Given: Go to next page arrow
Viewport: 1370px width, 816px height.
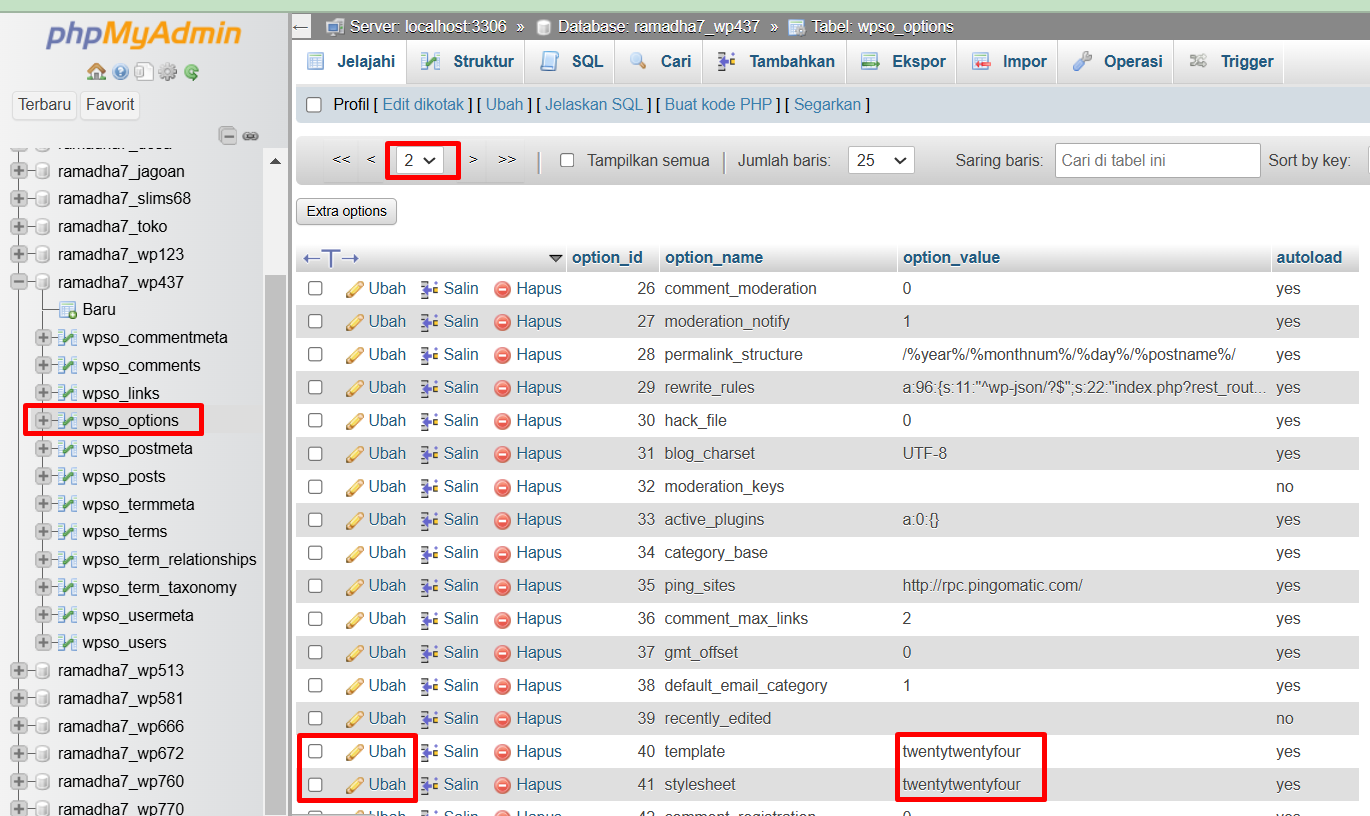Looking at the screenshot, I should (474, 160).
